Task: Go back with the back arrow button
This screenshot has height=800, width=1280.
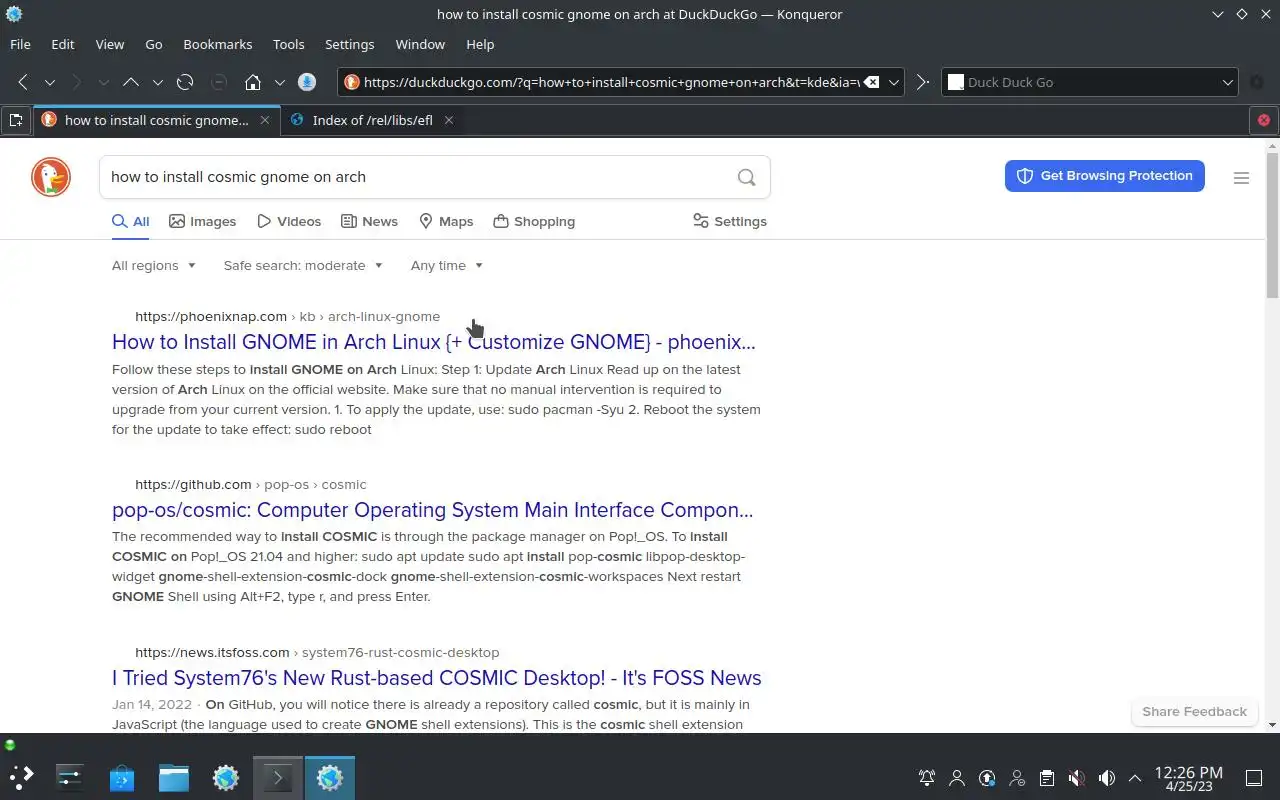Action: 23,82
